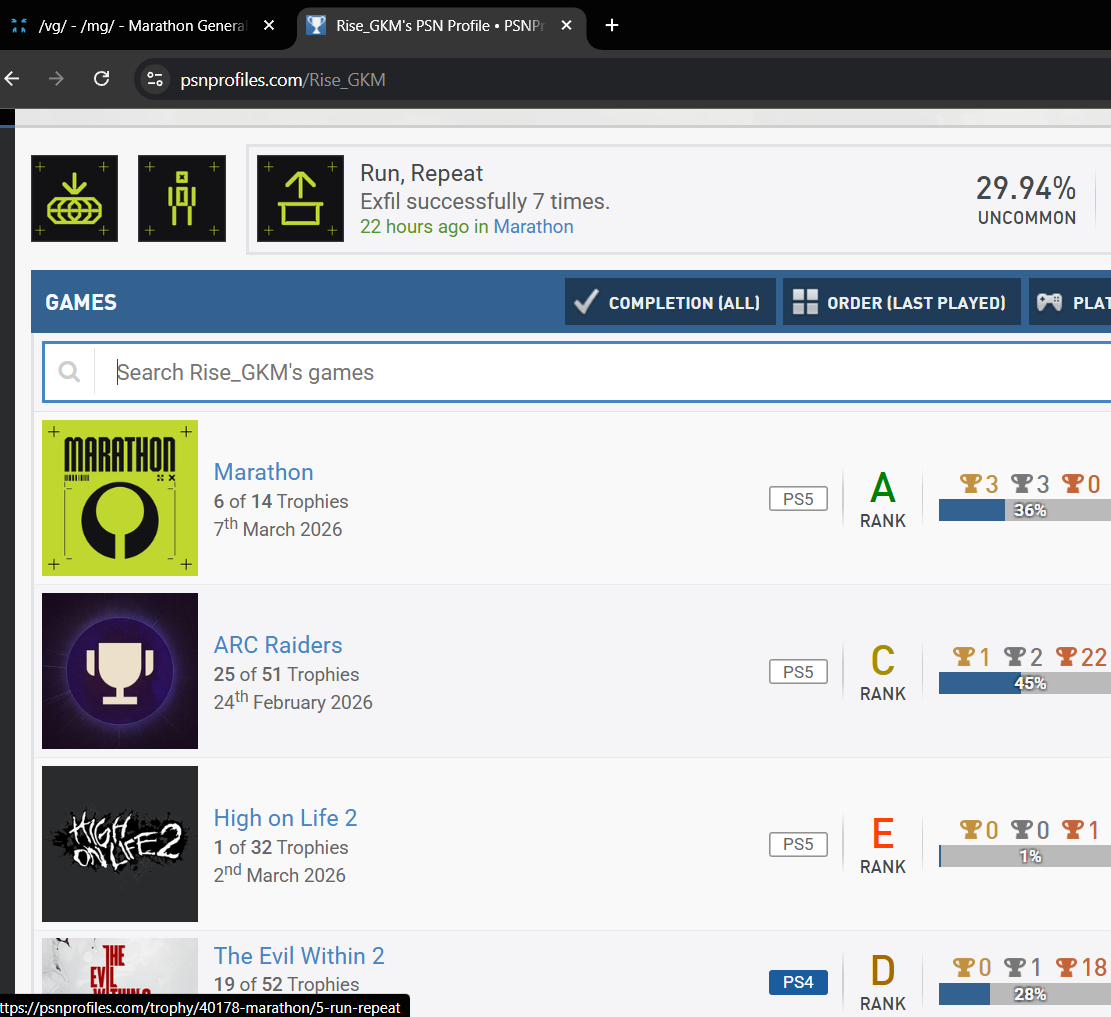Open The Evil Within 2 title link
Image resolution: width=1111 pixels, height=1017 pixels.
click(x=299, y=955)
